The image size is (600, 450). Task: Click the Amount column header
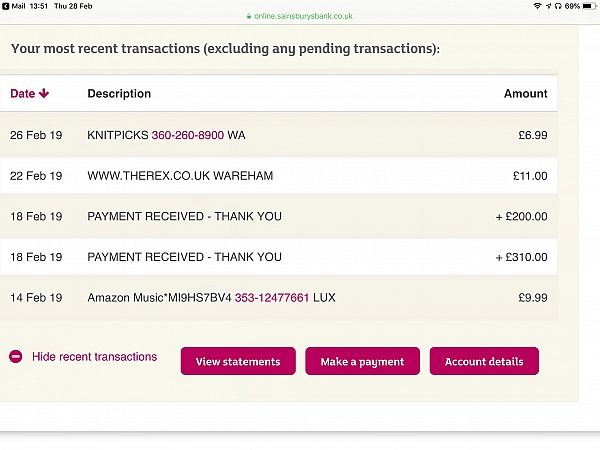525,93
